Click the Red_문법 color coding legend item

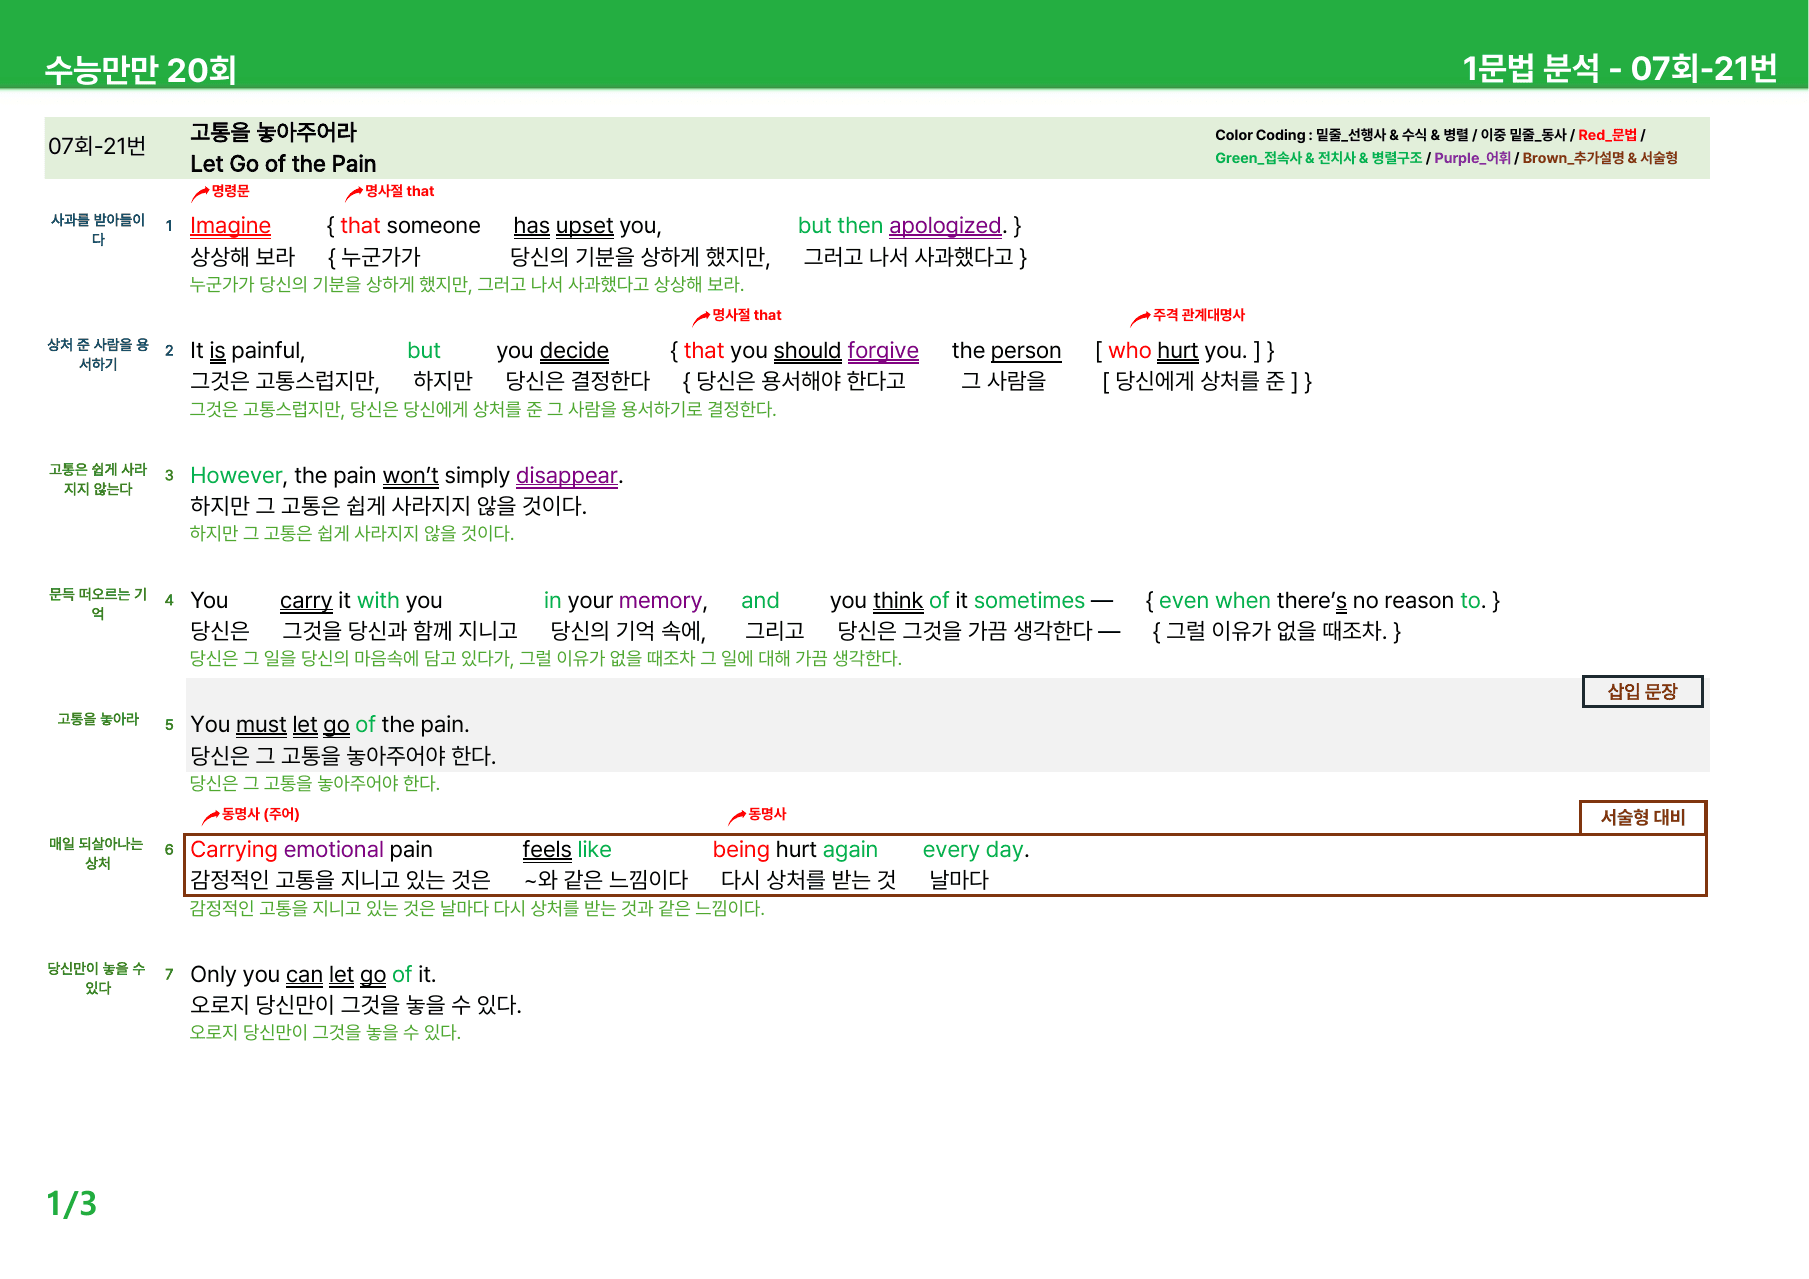pos(1607,135)
